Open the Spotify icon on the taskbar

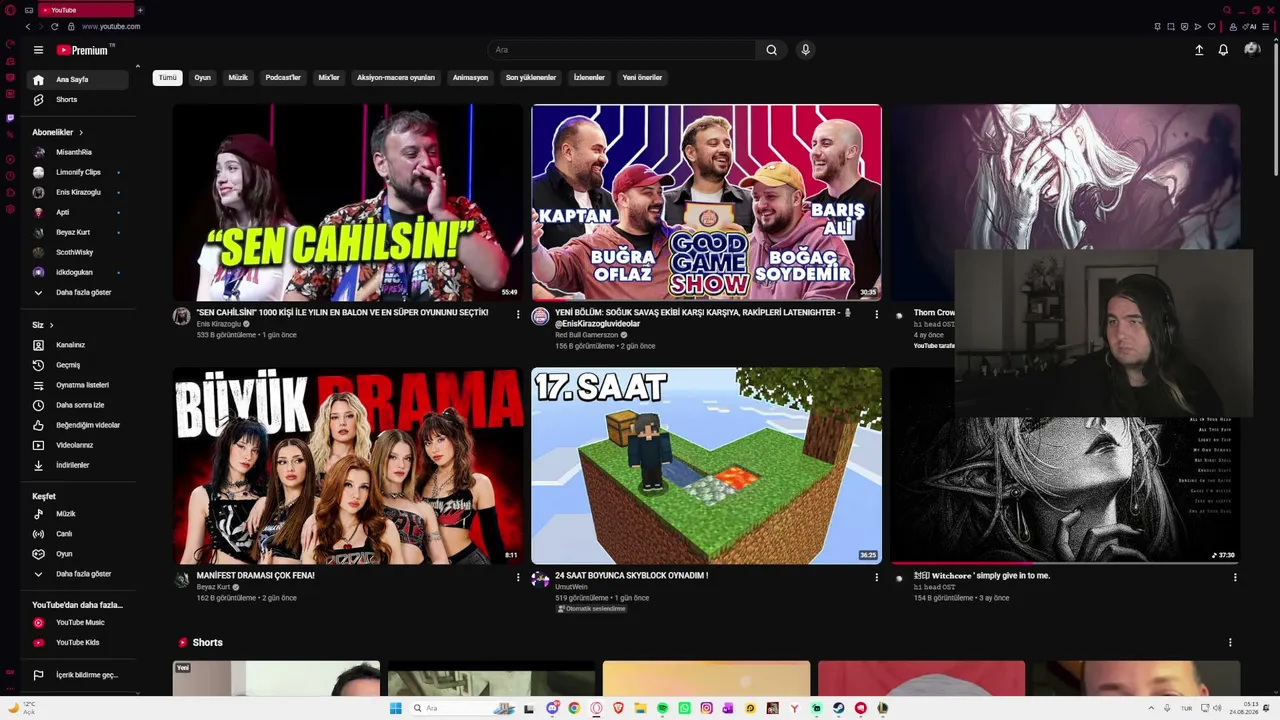coord(662,708)
